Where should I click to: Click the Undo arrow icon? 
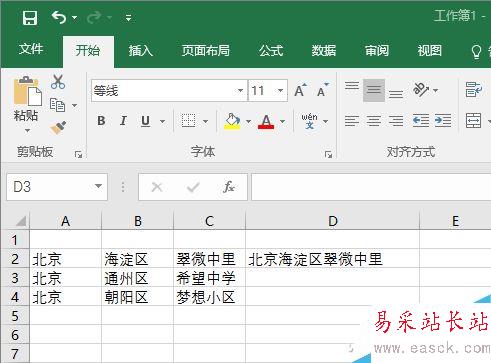tap(59, 17)
